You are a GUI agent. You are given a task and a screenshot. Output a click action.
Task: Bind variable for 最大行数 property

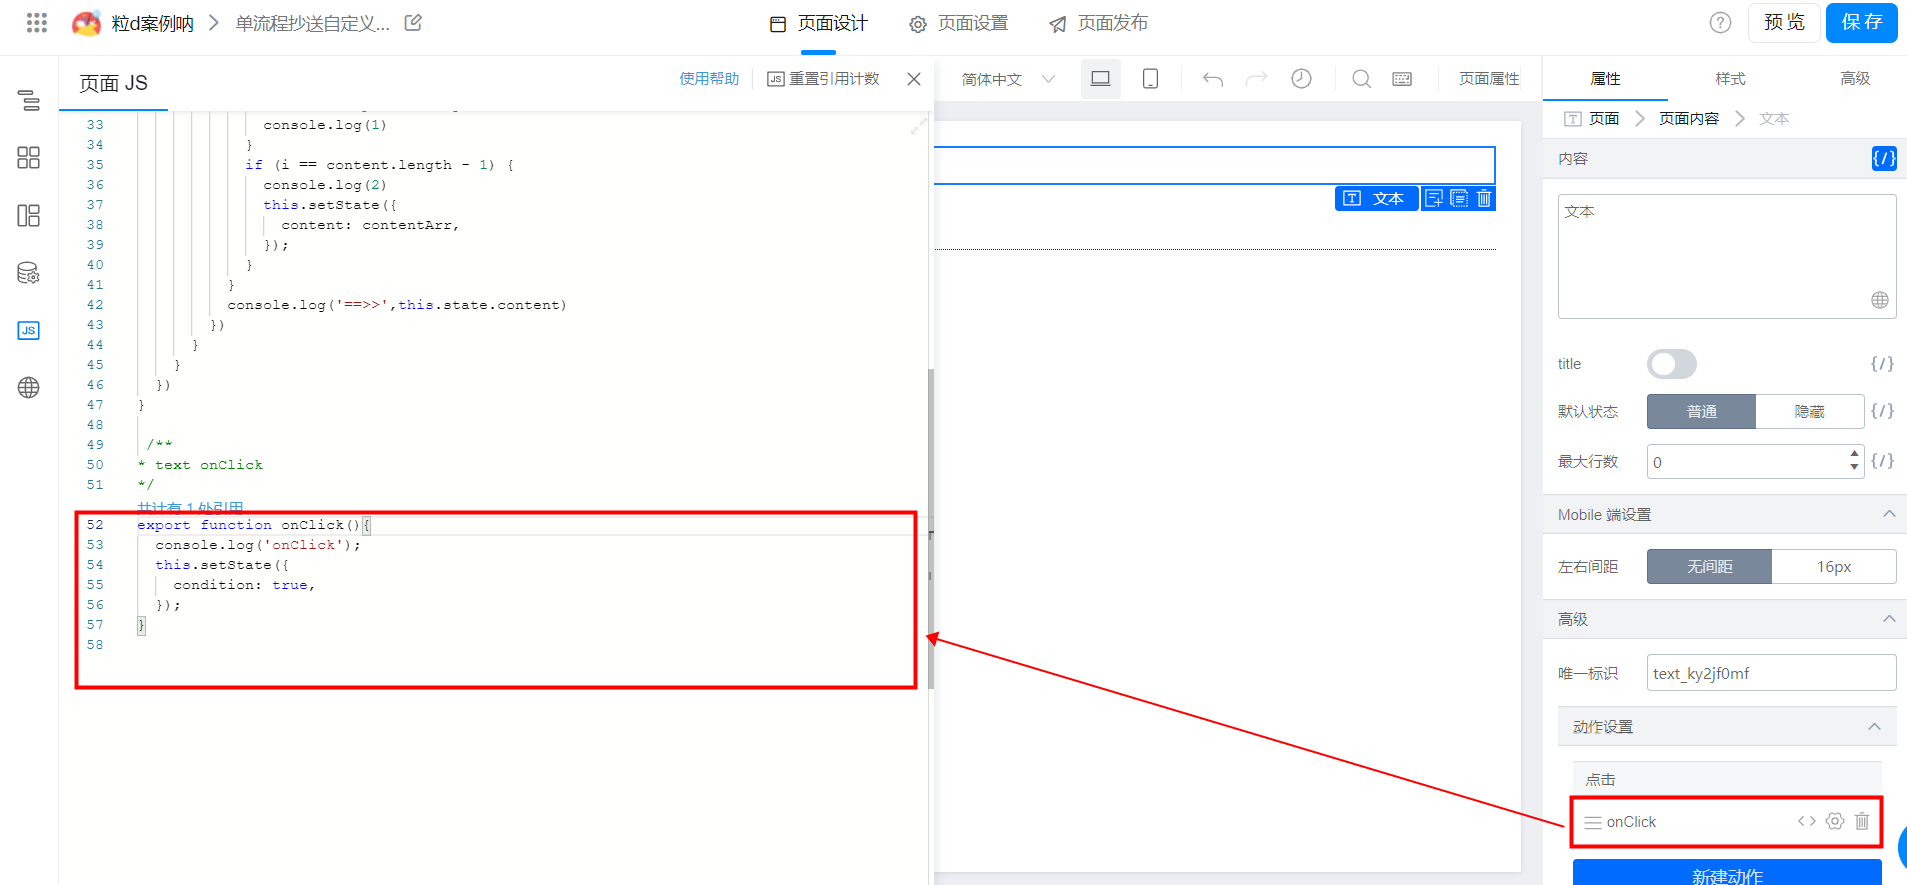coord(1883,461)
